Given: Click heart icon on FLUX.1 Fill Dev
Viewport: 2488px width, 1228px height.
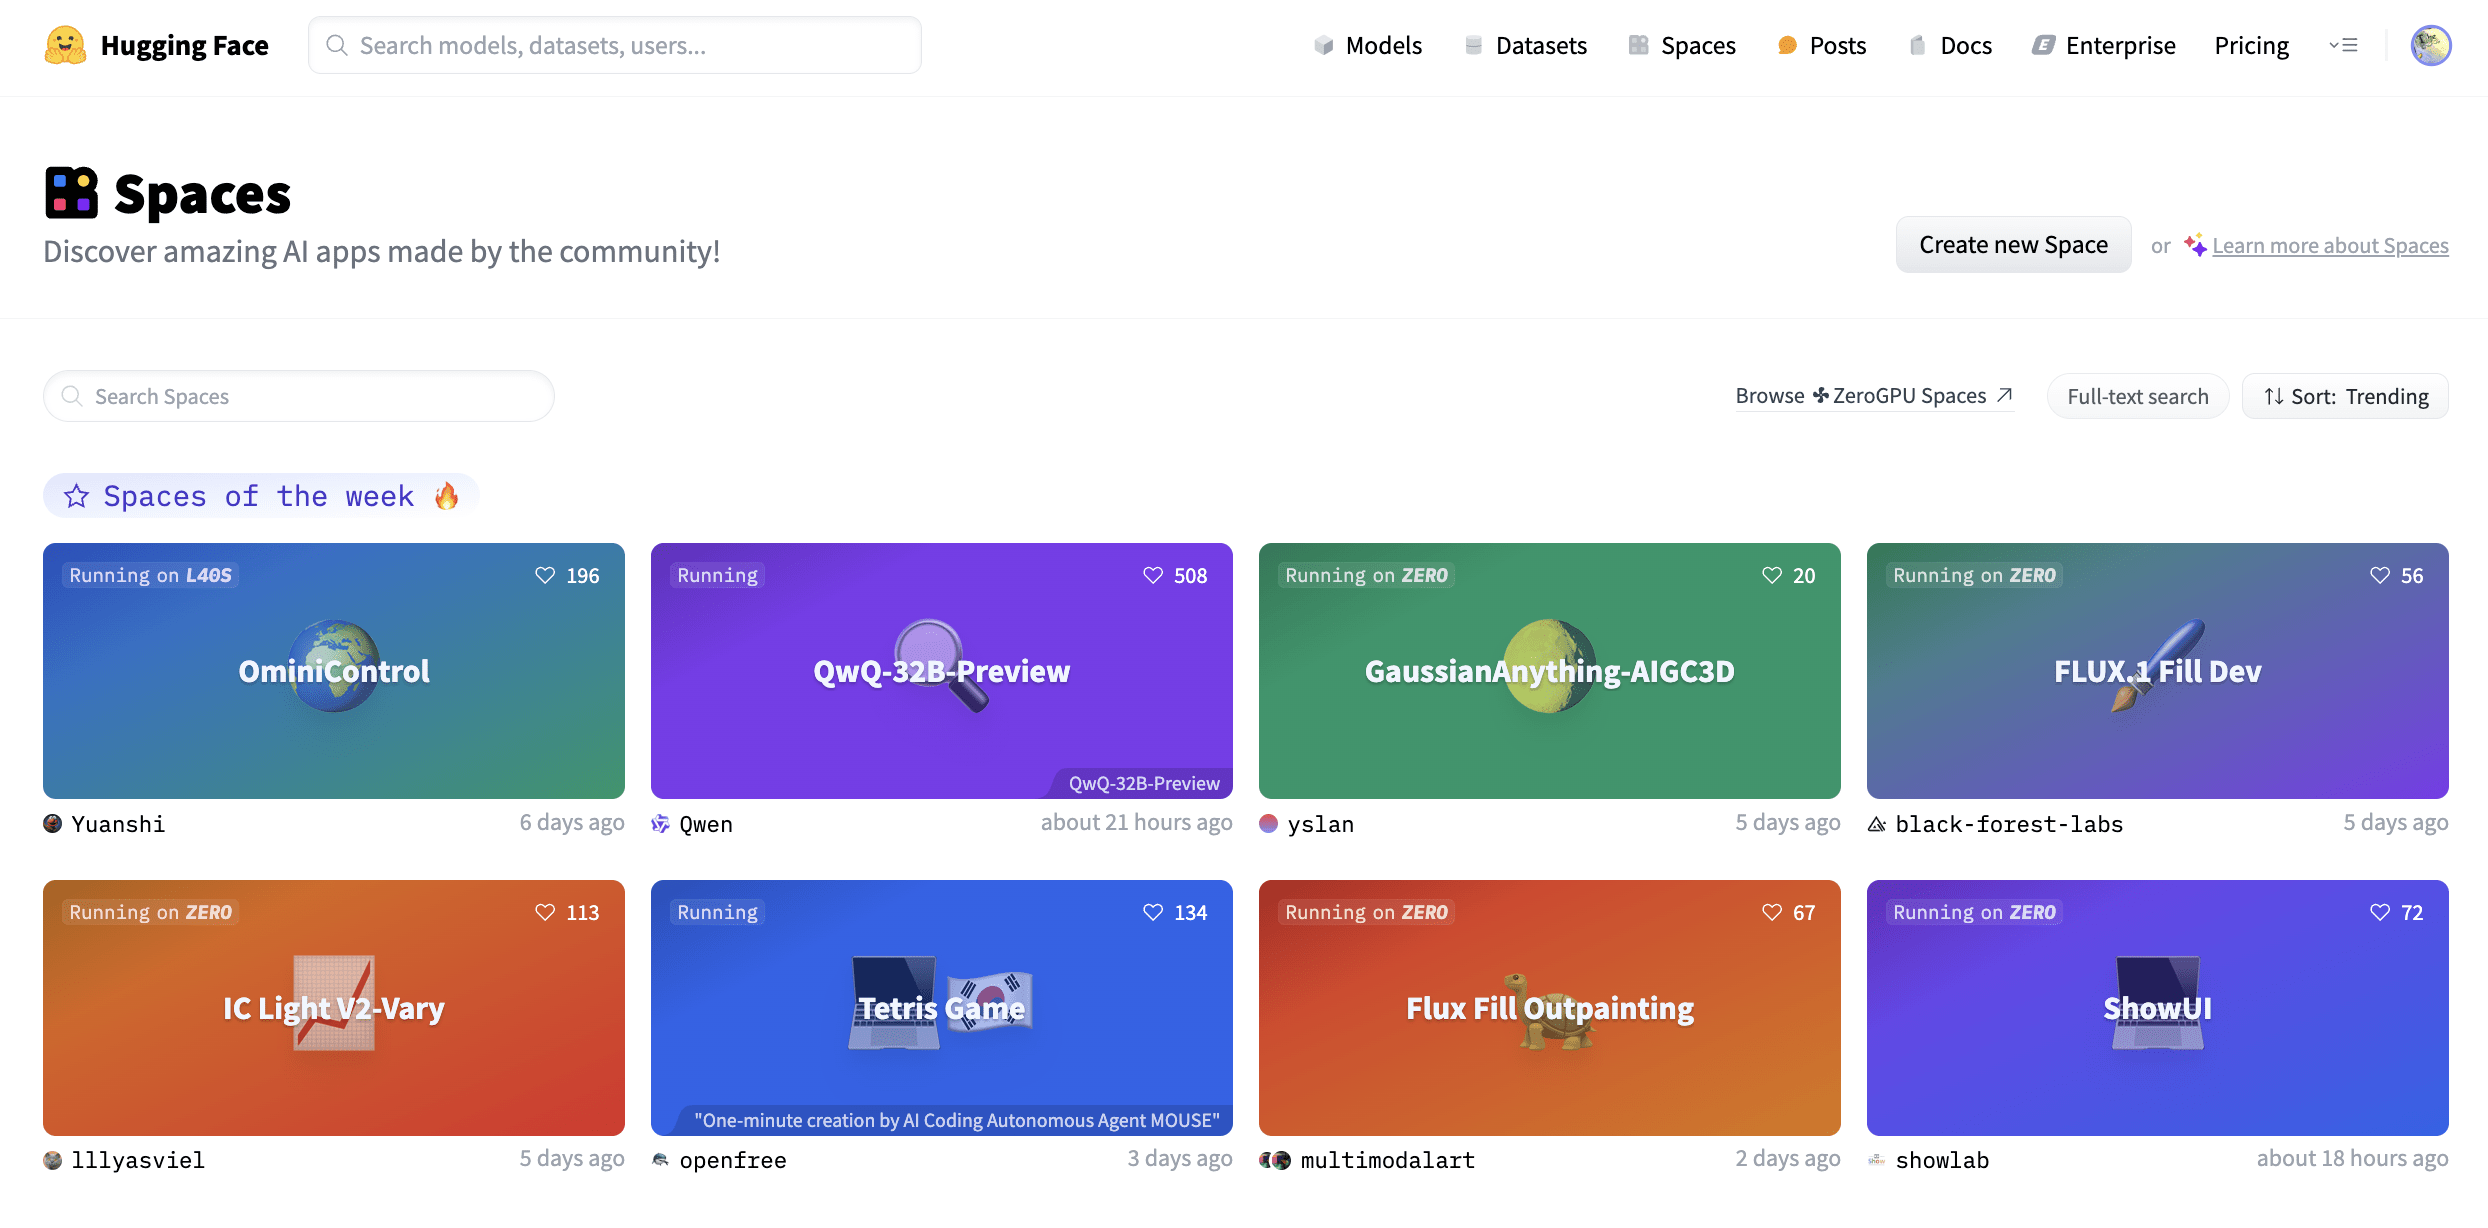Looking at the screenshot, I should [2380, 575].
